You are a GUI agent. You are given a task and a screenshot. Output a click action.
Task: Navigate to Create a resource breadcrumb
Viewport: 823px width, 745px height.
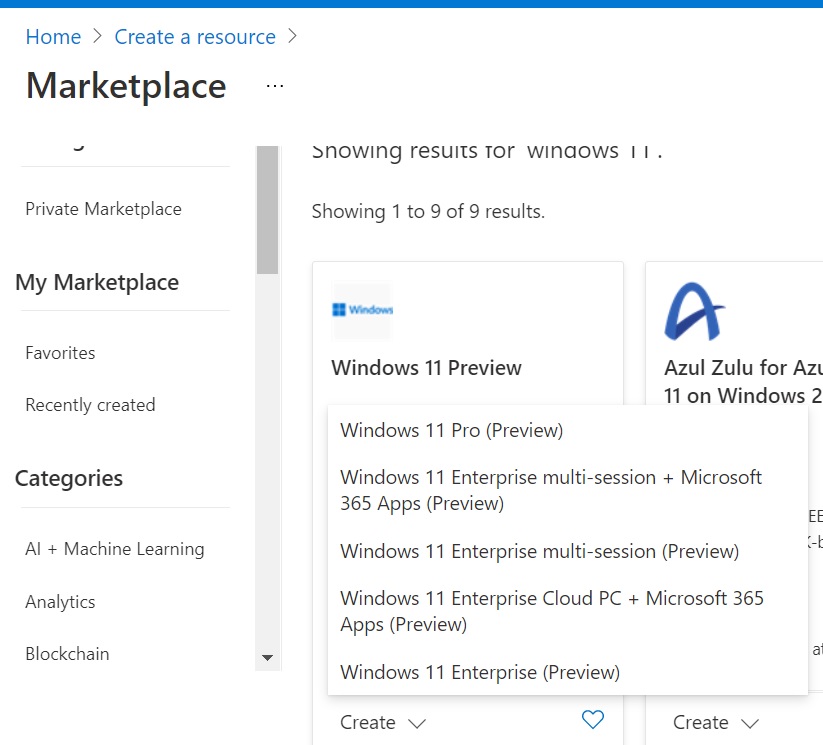(x=195, y=37)
